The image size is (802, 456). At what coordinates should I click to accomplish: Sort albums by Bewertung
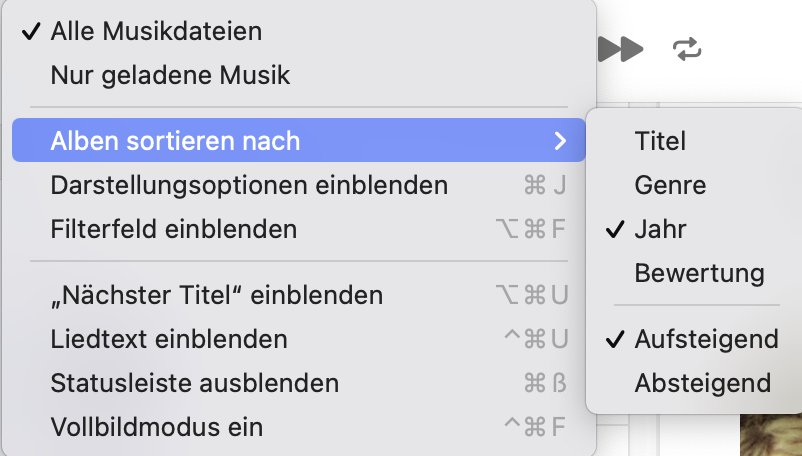pos(699,272)
